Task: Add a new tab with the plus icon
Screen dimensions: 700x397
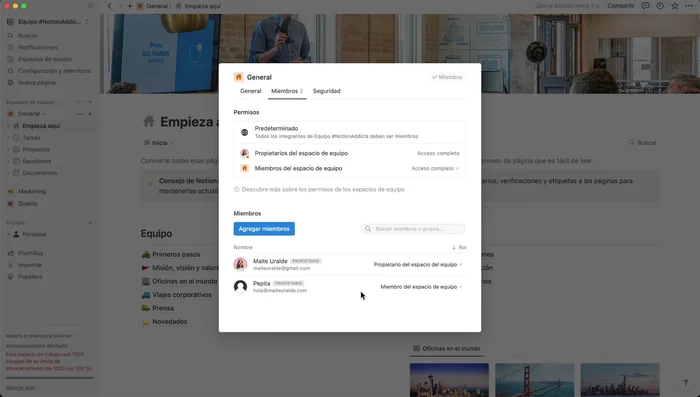Action: 130,6
